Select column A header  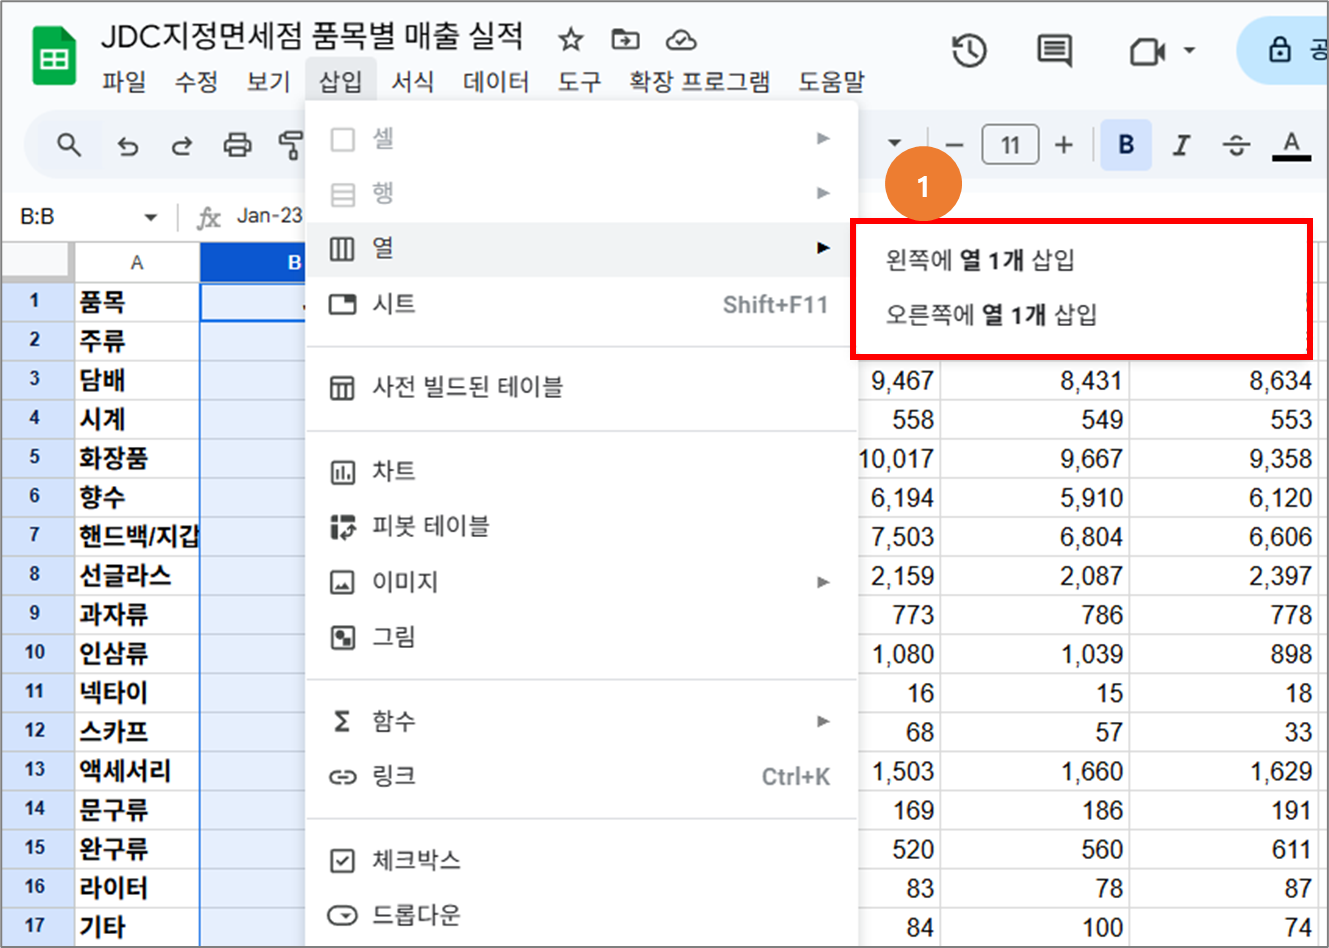tap(137, 263)
